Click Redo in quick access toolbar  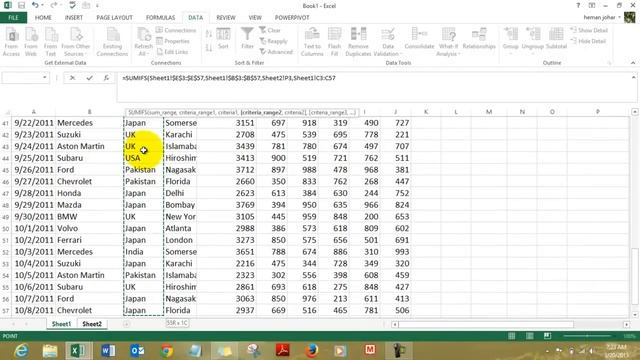pos(54,5)
